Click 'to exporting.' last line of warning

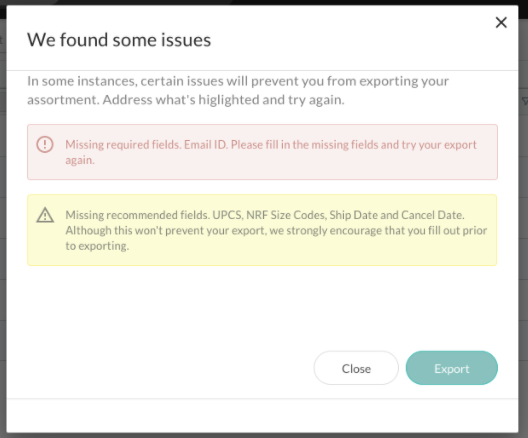[x=97, y=246]
